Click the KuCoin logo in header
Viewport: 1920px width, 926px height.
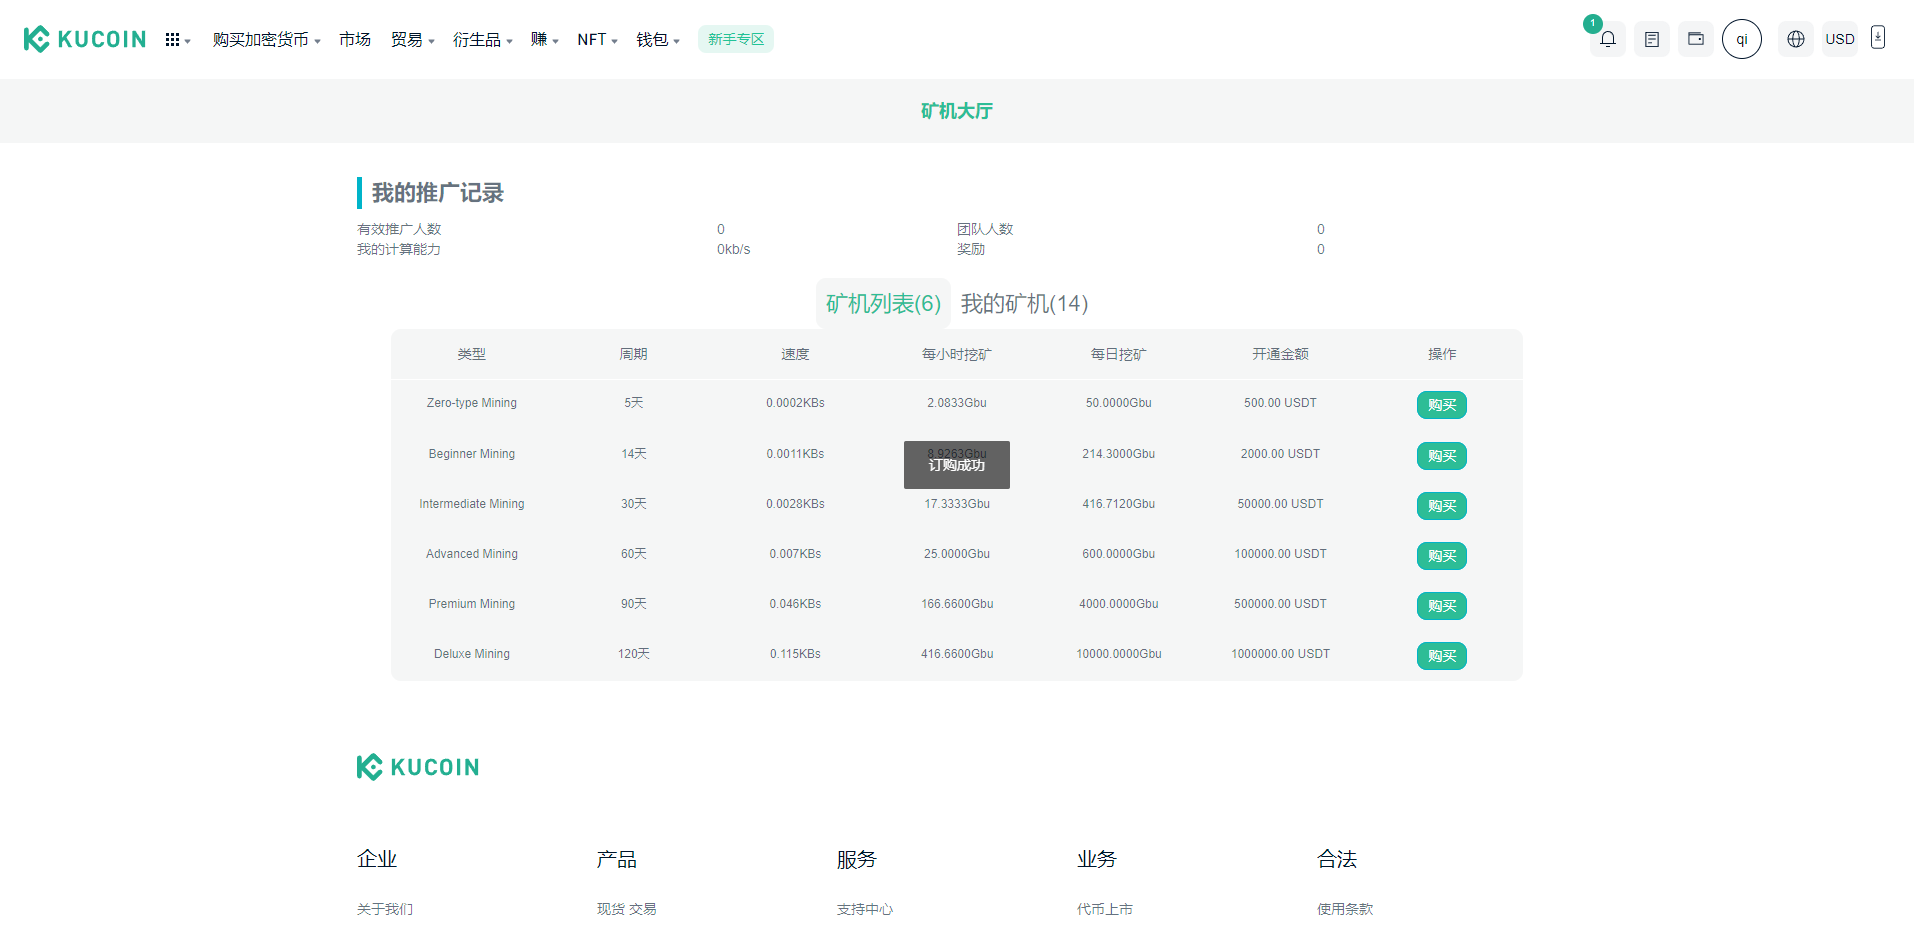(x=85, y=39)
